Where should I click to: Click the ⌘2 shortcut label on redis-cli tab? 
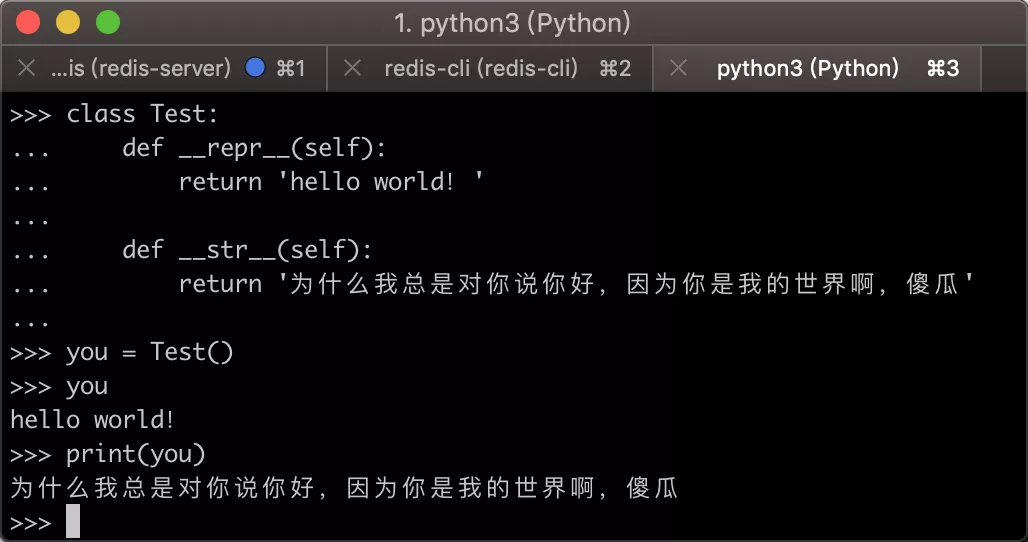615,68
